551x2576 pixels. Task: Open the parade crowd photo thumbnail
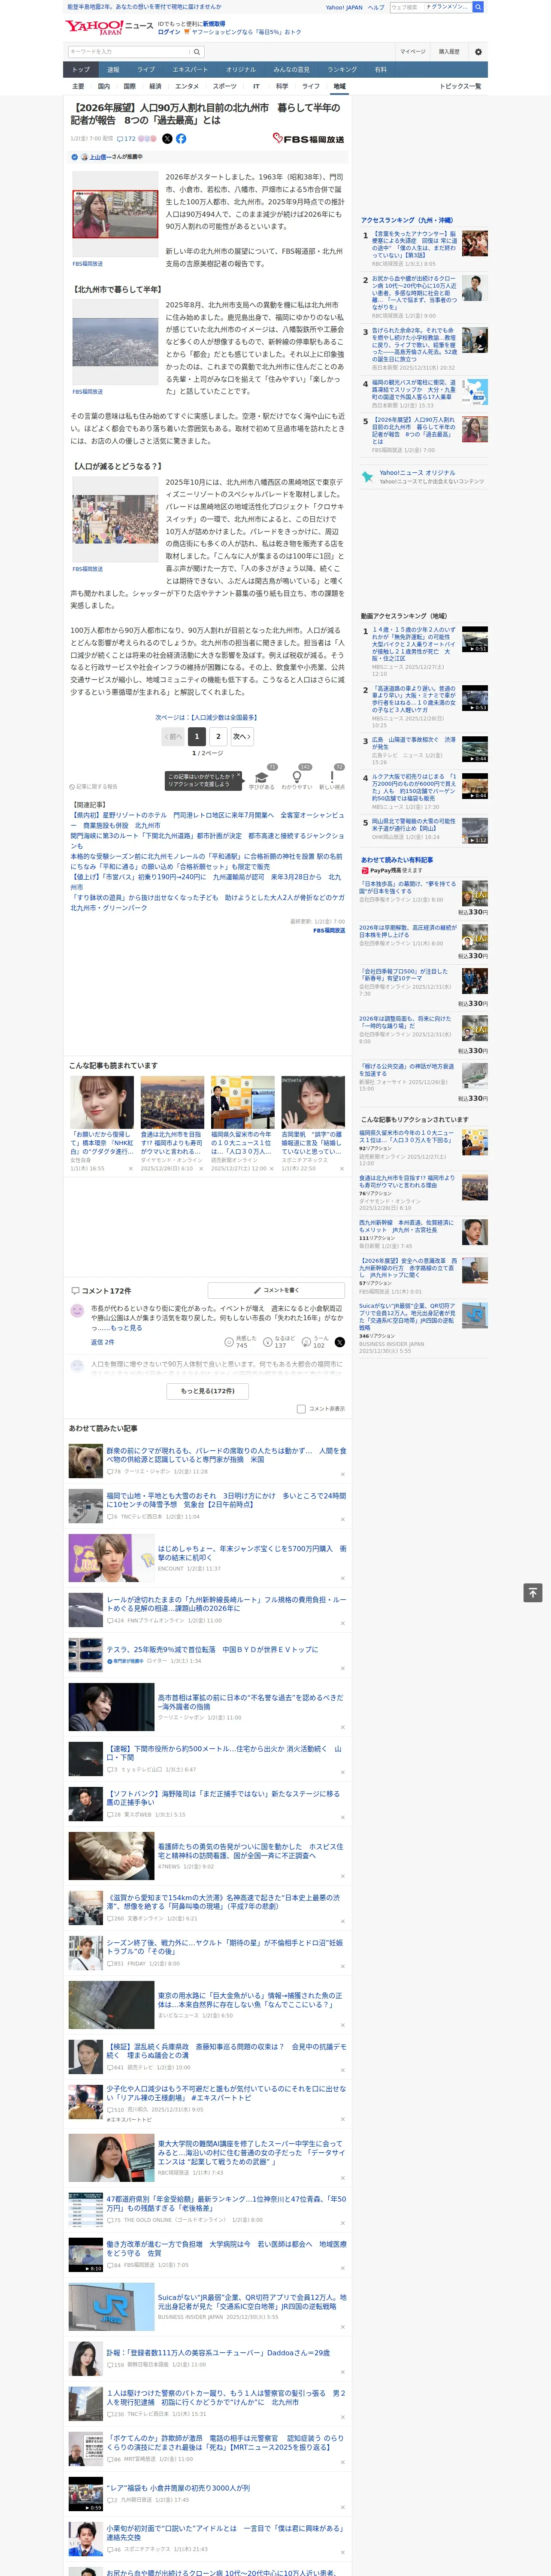click(x=115, y=520)
